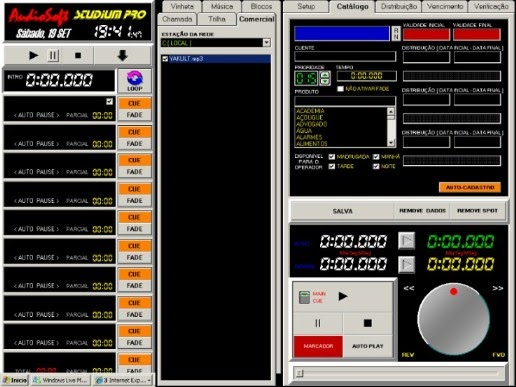Click the orange AUTO-CADASTRO button
This screenshot has height=387, width=516.
470,187
